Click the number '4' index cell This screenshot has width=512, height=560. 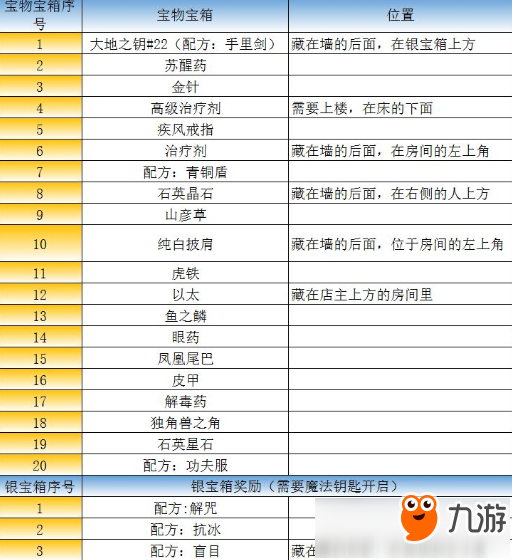tap(41, 108)
